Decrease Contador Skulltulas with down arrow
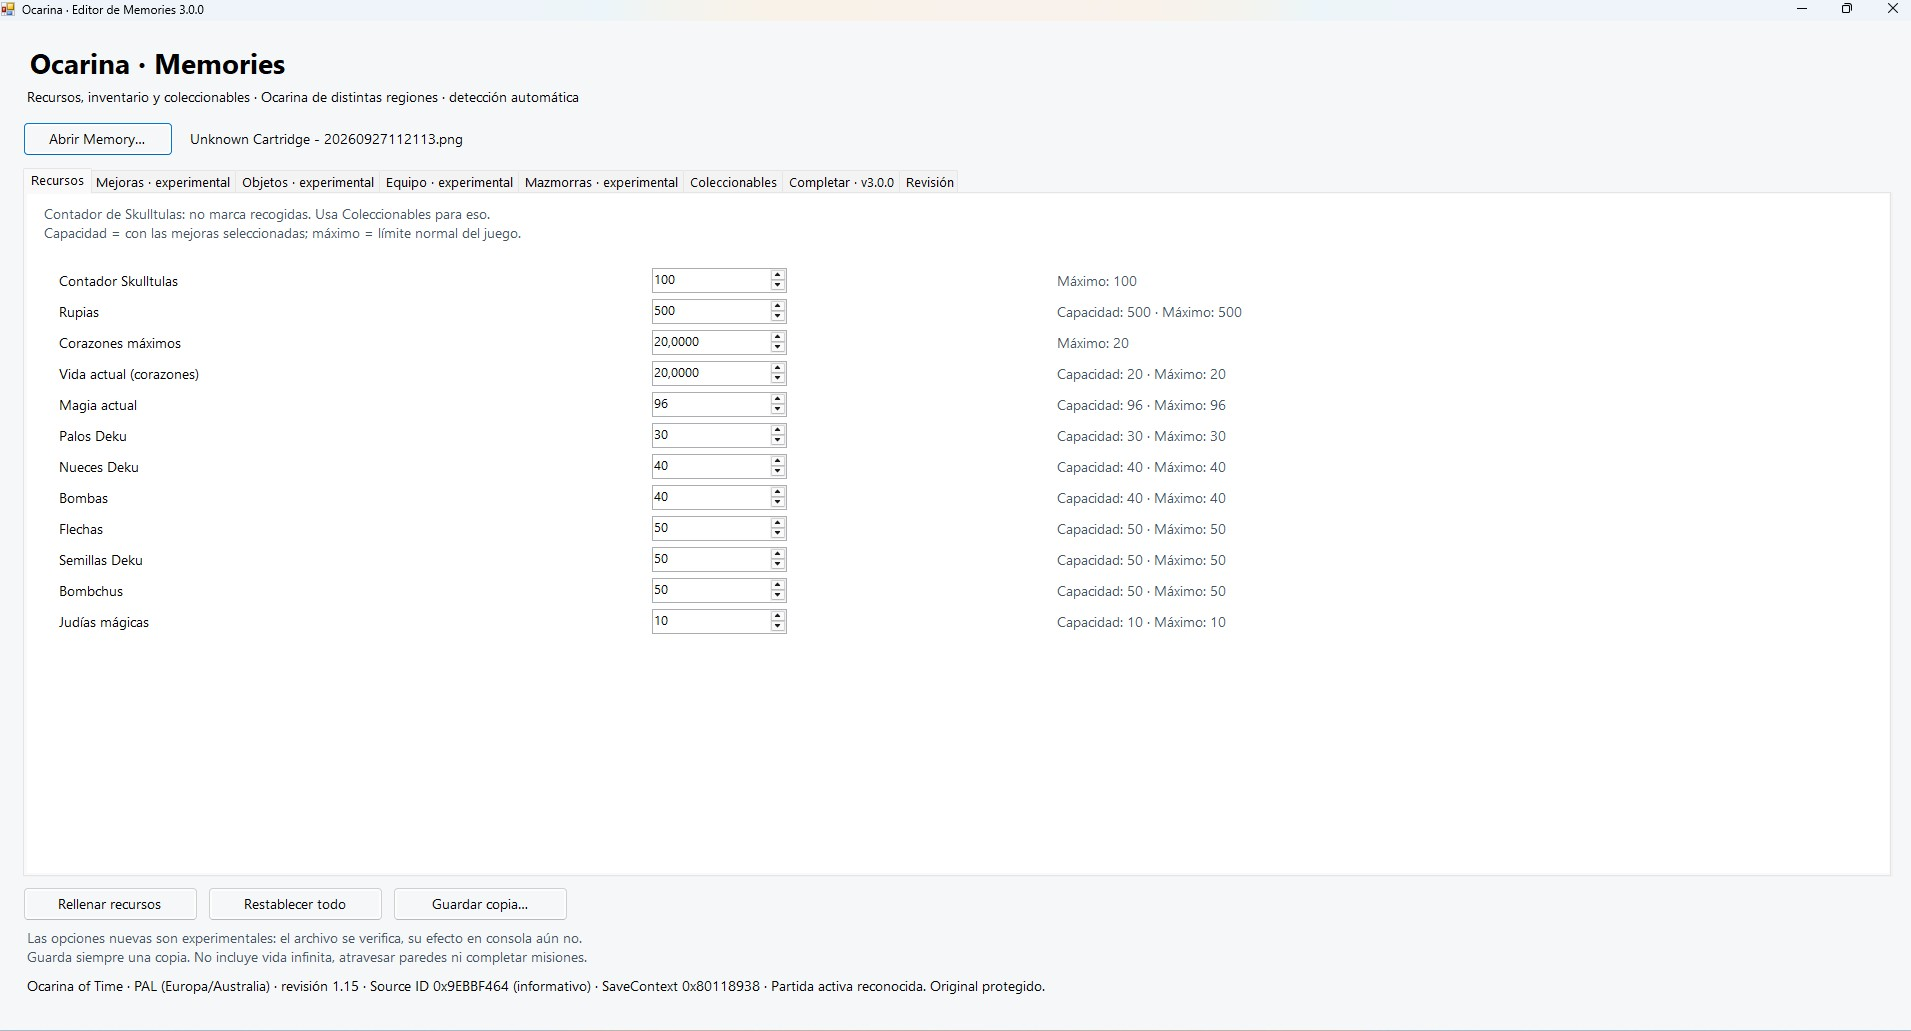1911x1031 pixels. 778,286
